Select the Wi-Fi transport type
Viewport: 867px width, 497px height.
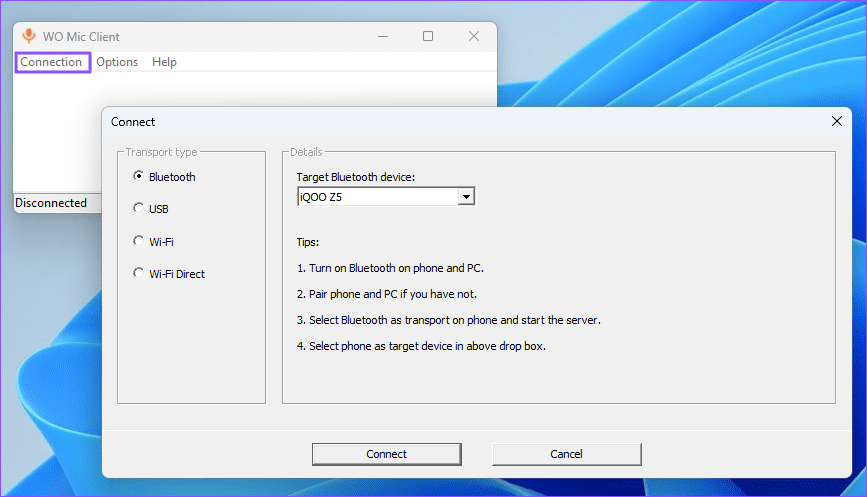153,242
